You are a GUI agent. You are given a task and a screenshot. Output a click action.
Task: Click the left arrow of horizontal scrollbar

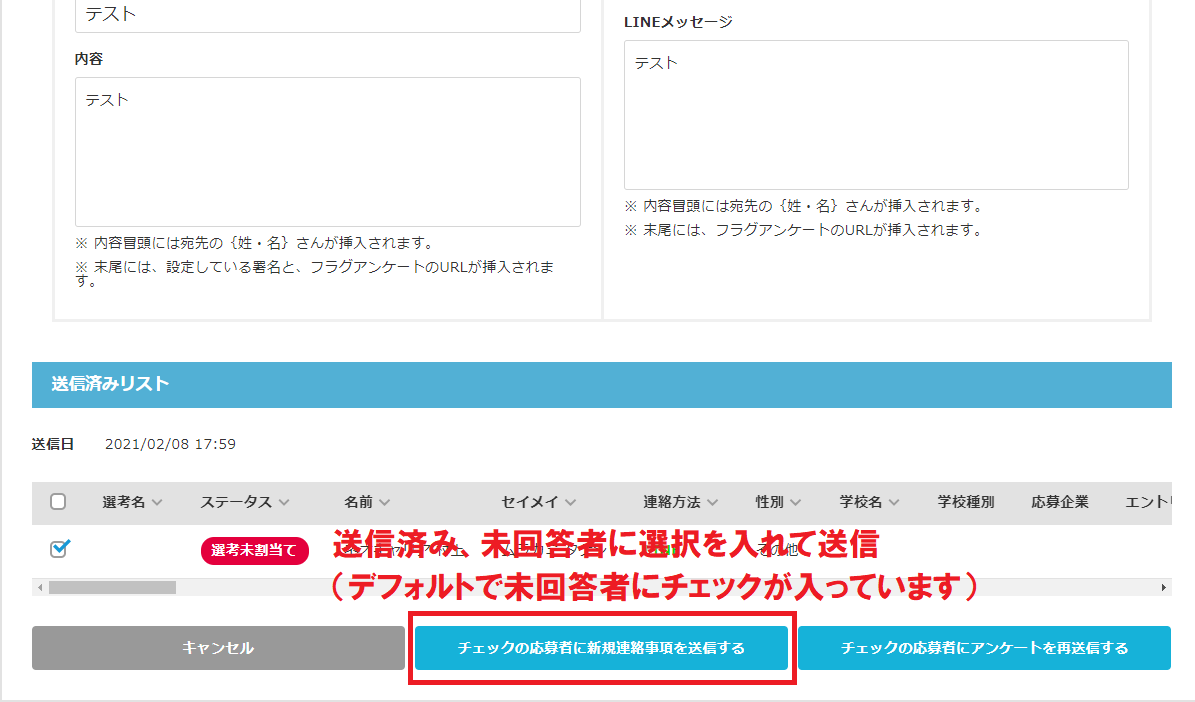point(40,587)
